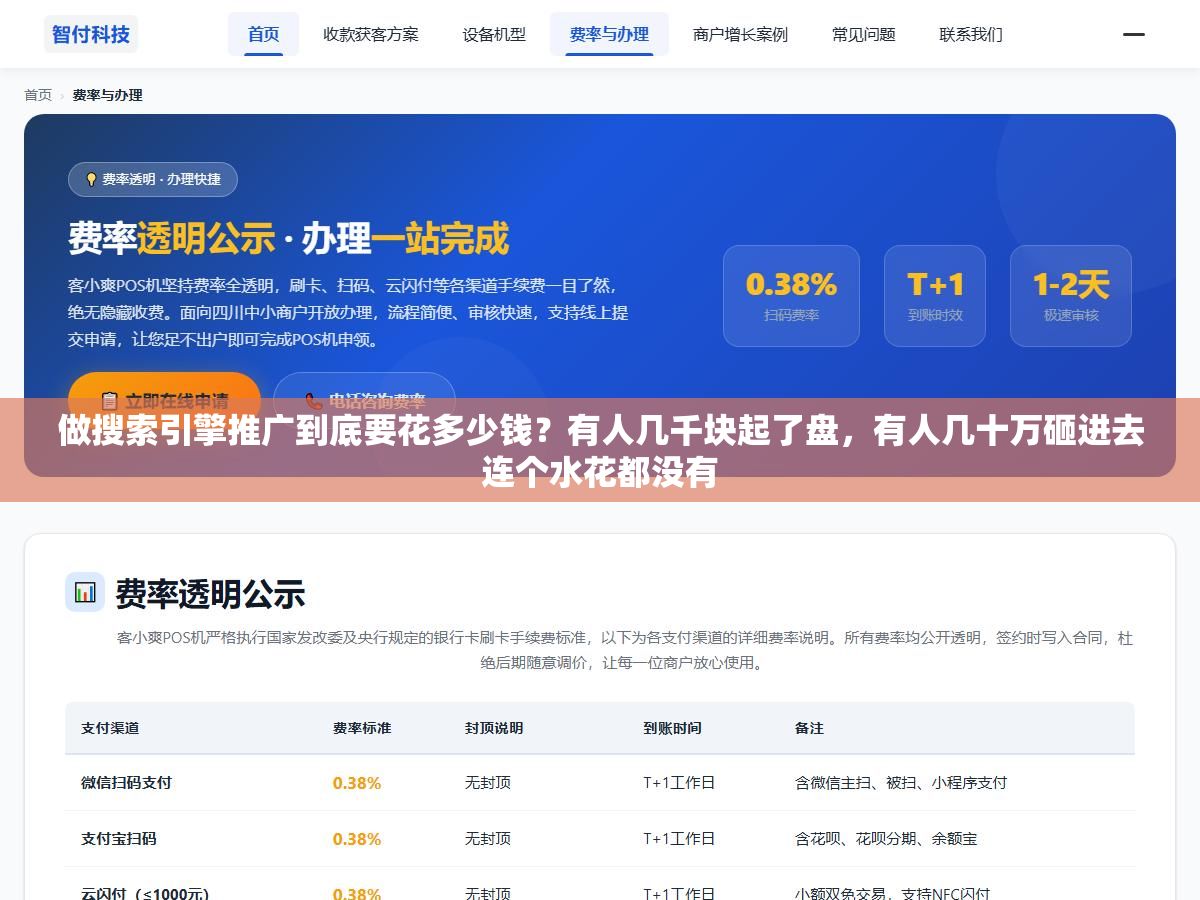Click the 费率透明公示·办理一站完成 hero title
The width and height of the screenshot is (1200, 900).
(288, 238)
